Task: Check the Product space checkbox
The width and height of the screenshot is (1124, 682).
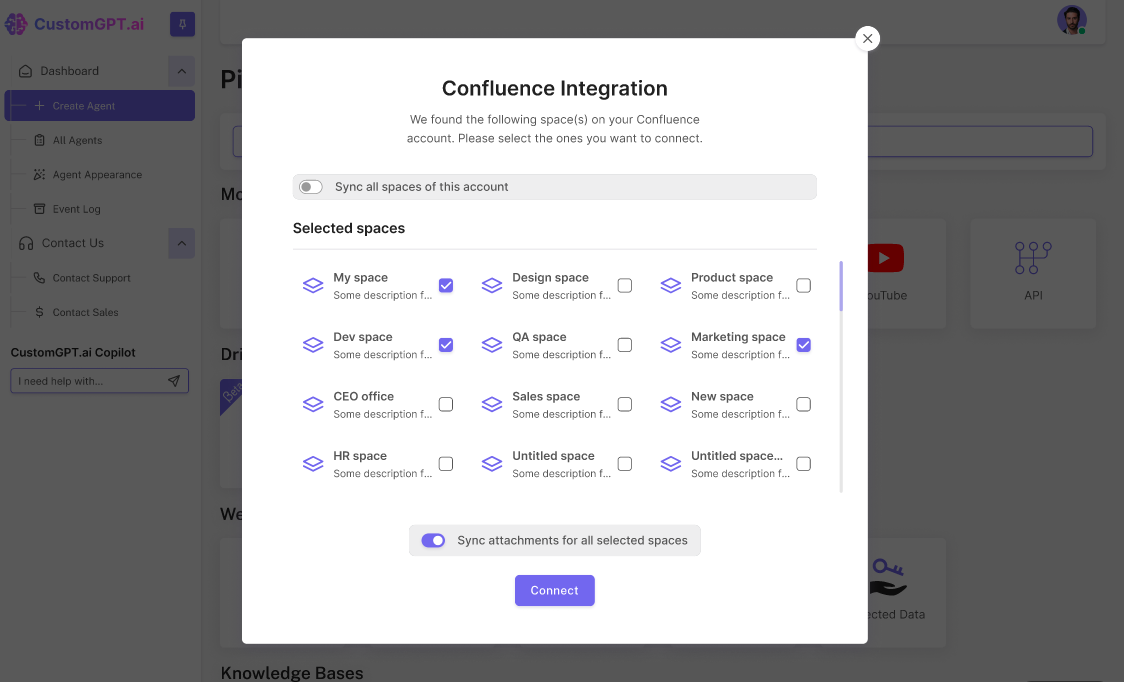Action: coord(804,285)
